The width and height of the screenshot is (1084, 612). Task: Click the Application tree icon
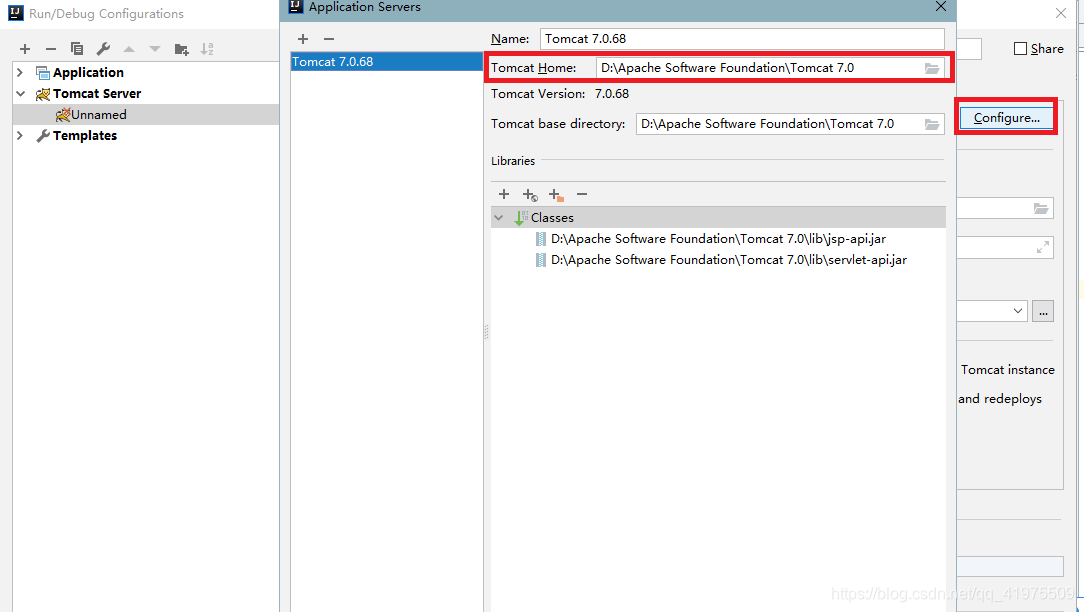43,73
